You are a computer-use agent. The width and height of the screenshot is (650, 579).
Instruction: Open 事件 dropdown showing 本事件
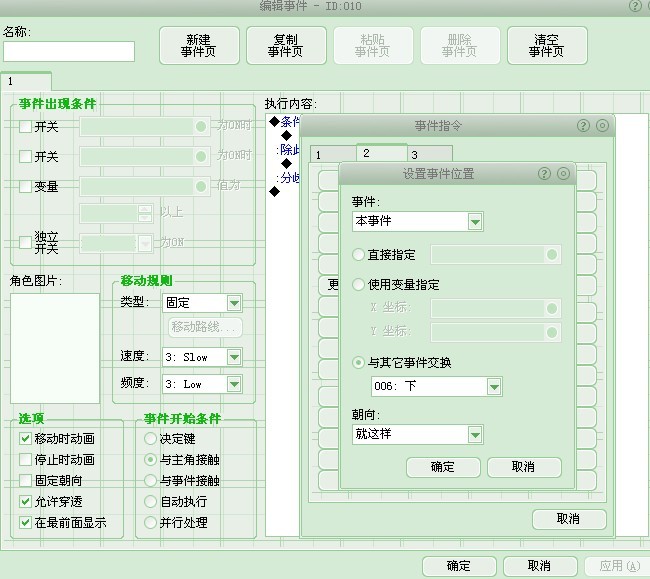(417, 221)
